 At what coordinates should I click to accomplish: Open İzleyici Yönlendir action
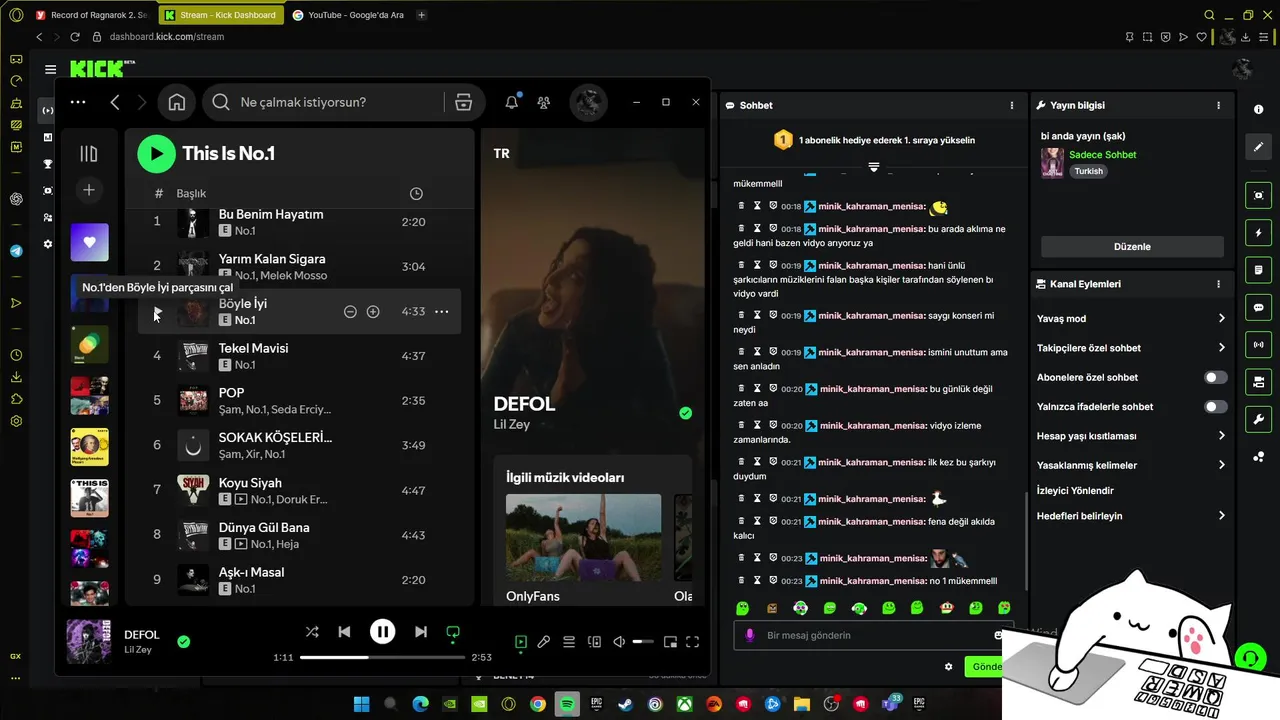pos(1075,491)
